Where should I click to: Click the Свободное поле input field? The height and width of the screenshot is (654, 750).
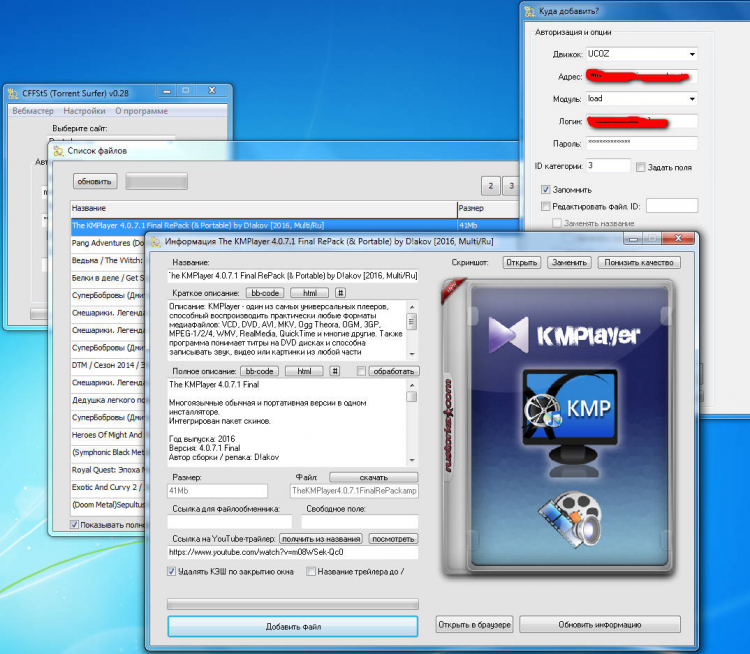(x=360, y=521)
